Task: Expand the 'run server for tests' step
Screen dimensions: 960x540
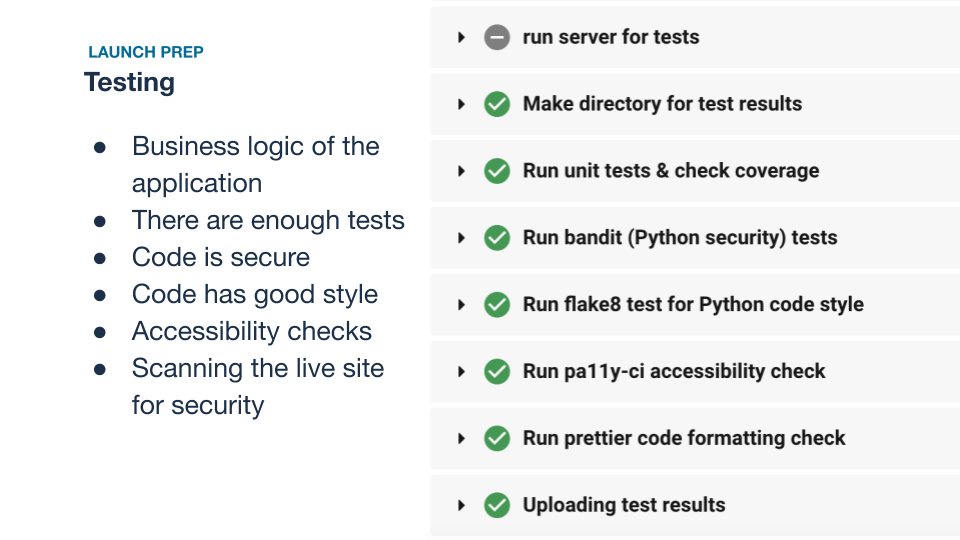Action: [x=462, y=37]
